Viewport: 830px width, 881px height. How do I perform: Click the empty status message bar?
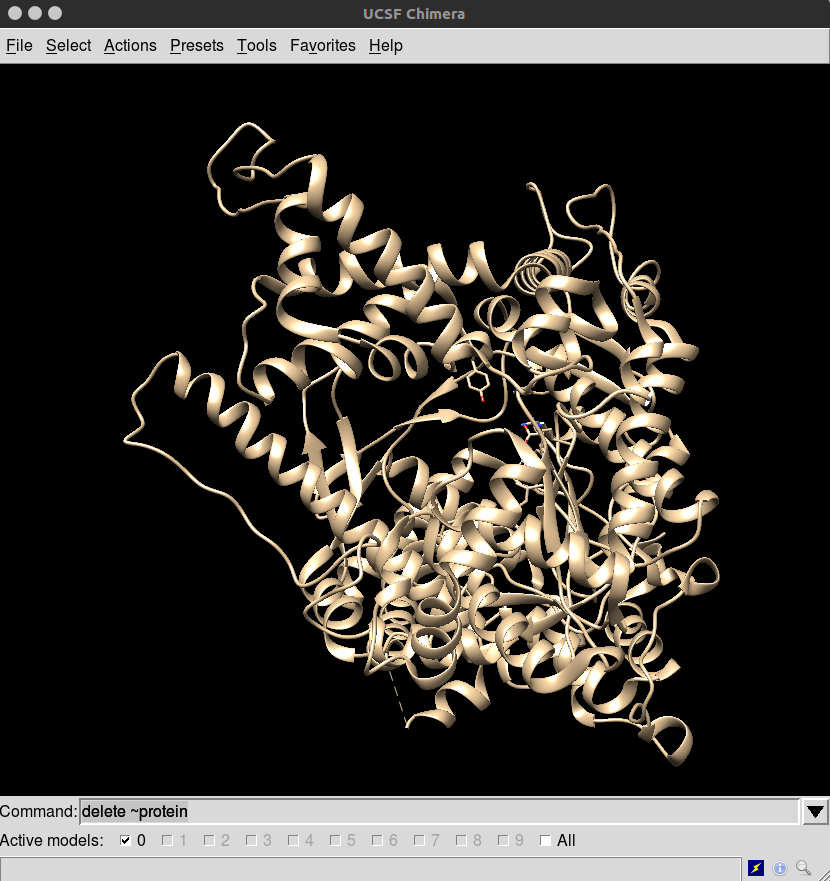370,868
